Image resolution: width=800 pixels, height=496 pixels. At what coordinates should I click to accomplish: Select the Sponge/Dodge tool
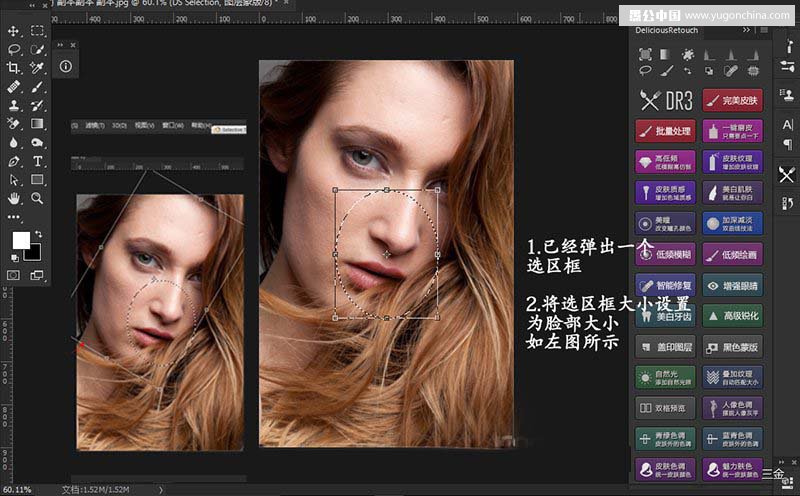pyautogui.click(x=37, y=142)
